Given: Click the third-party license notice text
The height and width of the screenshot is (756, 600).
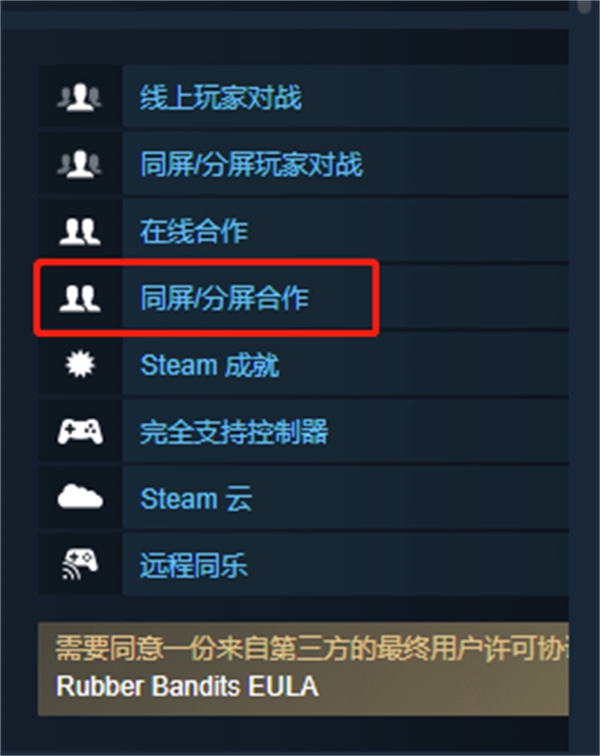Looking at the screenshot, I should click(313, 648).
